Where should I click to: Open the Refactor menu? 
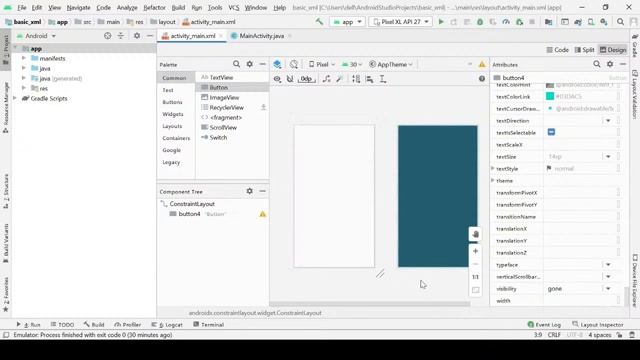[x=154, y=7]
